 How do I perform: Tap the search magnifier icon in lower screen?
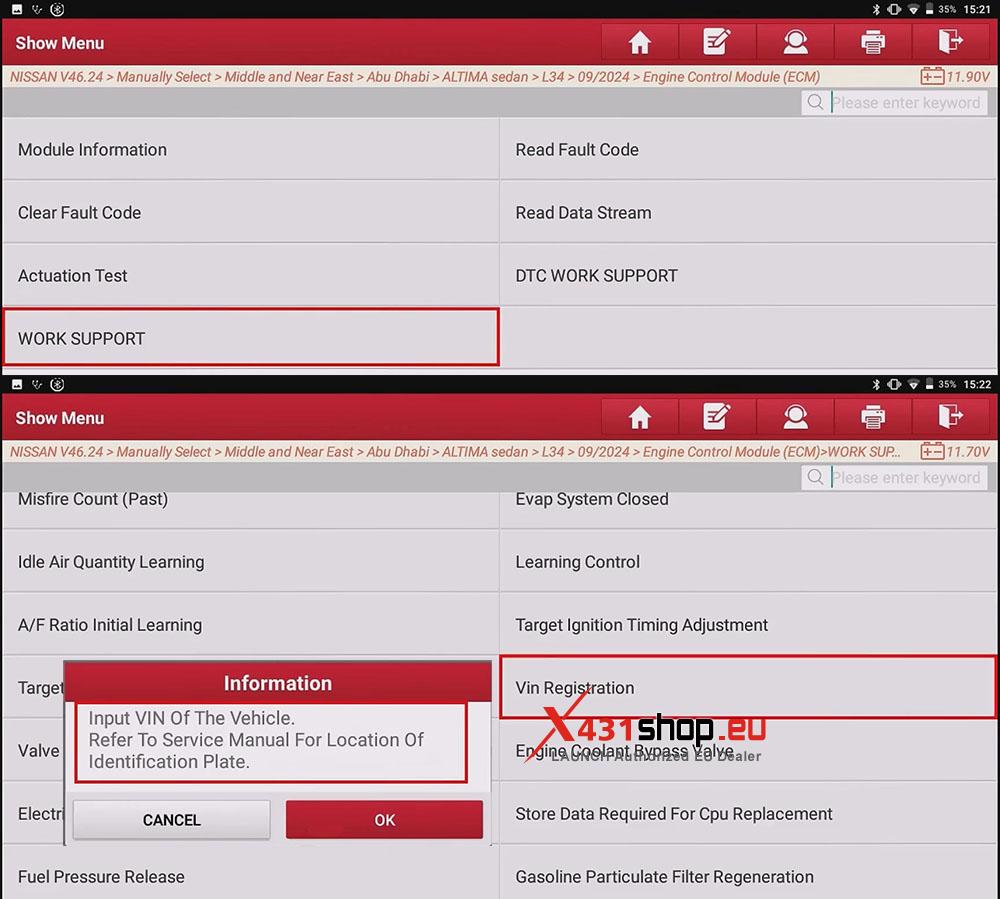(815, 477)
